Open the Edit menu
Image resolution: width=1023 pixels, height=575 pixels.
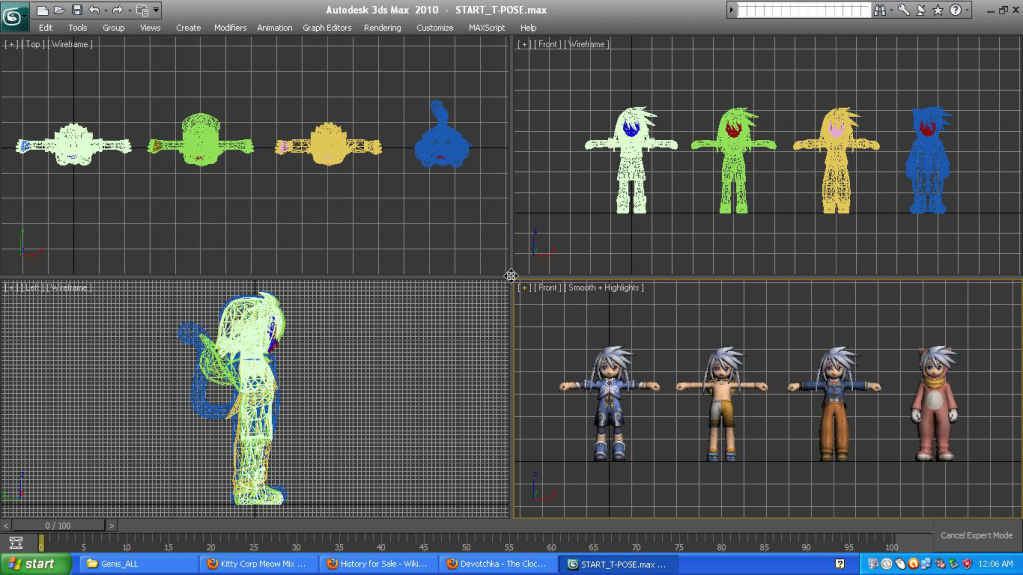click(x=46, y=28)
